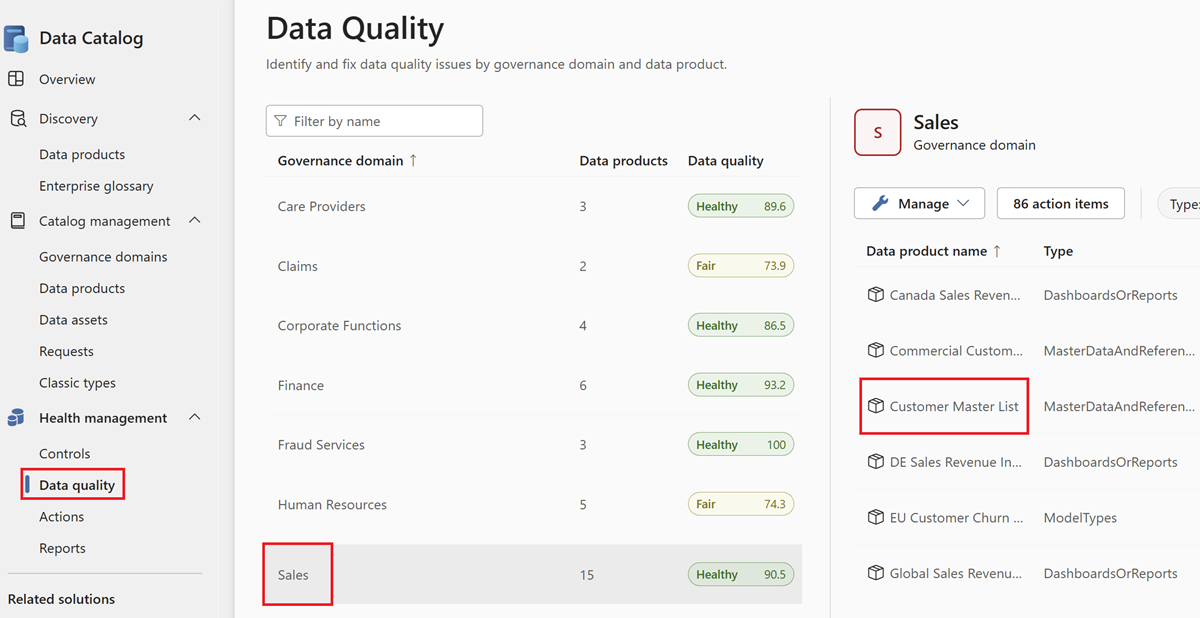1200x618 pixels.
Task: Open the Manage dropdown
Action: (919, 203)
